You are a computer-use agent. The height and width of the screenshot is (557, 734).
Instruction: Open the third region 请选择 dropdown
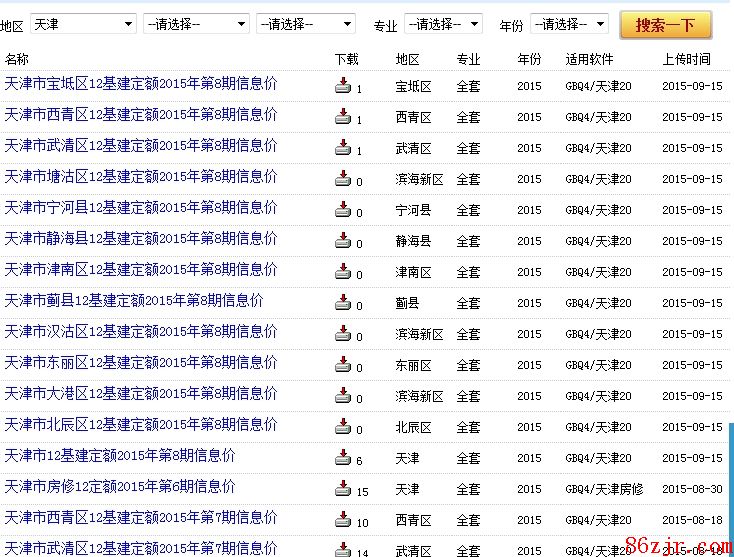pyautogui.click(x=306, y=23)
